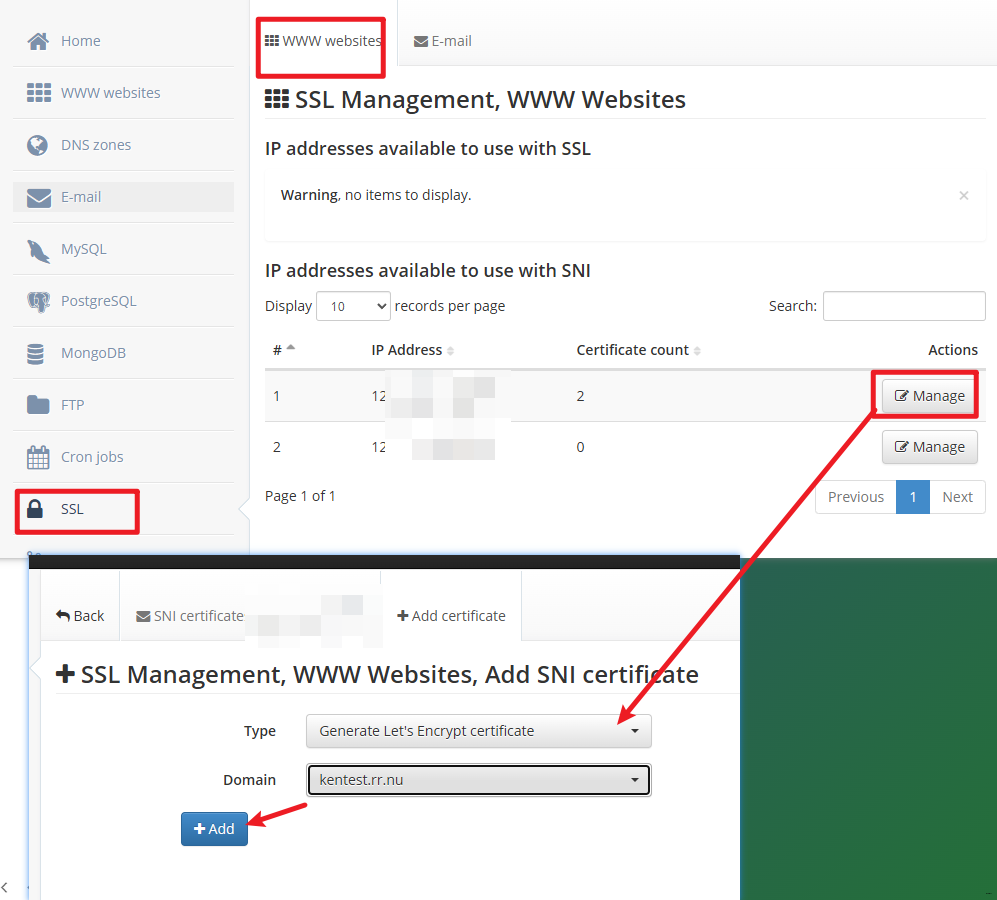Click Manage for the first IP address

tap(929, 396)
